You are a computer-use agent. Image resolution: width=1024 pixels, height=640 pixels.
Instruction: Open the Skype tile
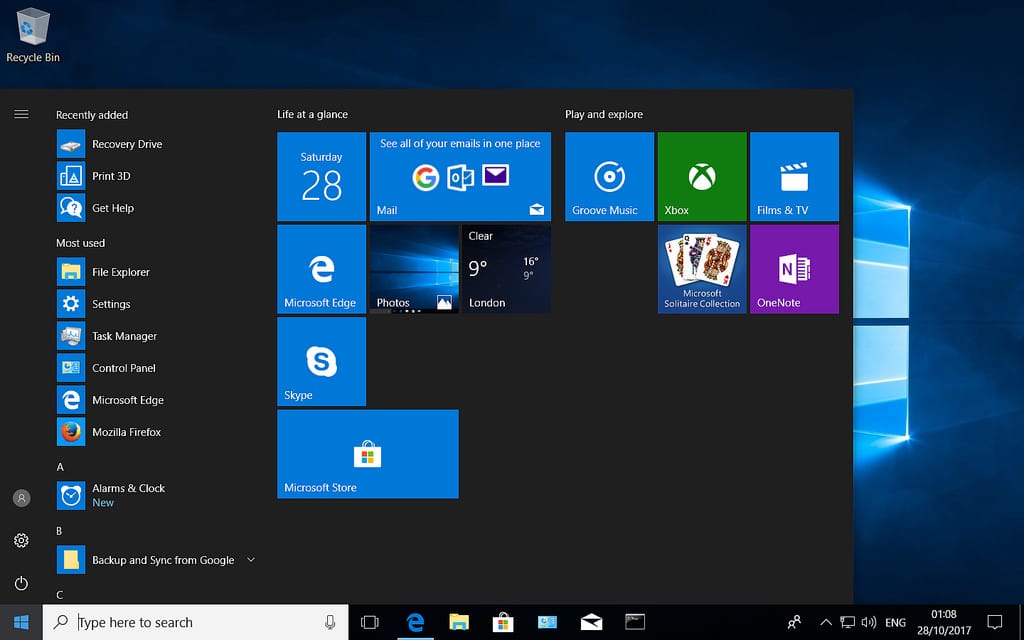[x=321, y=361]
